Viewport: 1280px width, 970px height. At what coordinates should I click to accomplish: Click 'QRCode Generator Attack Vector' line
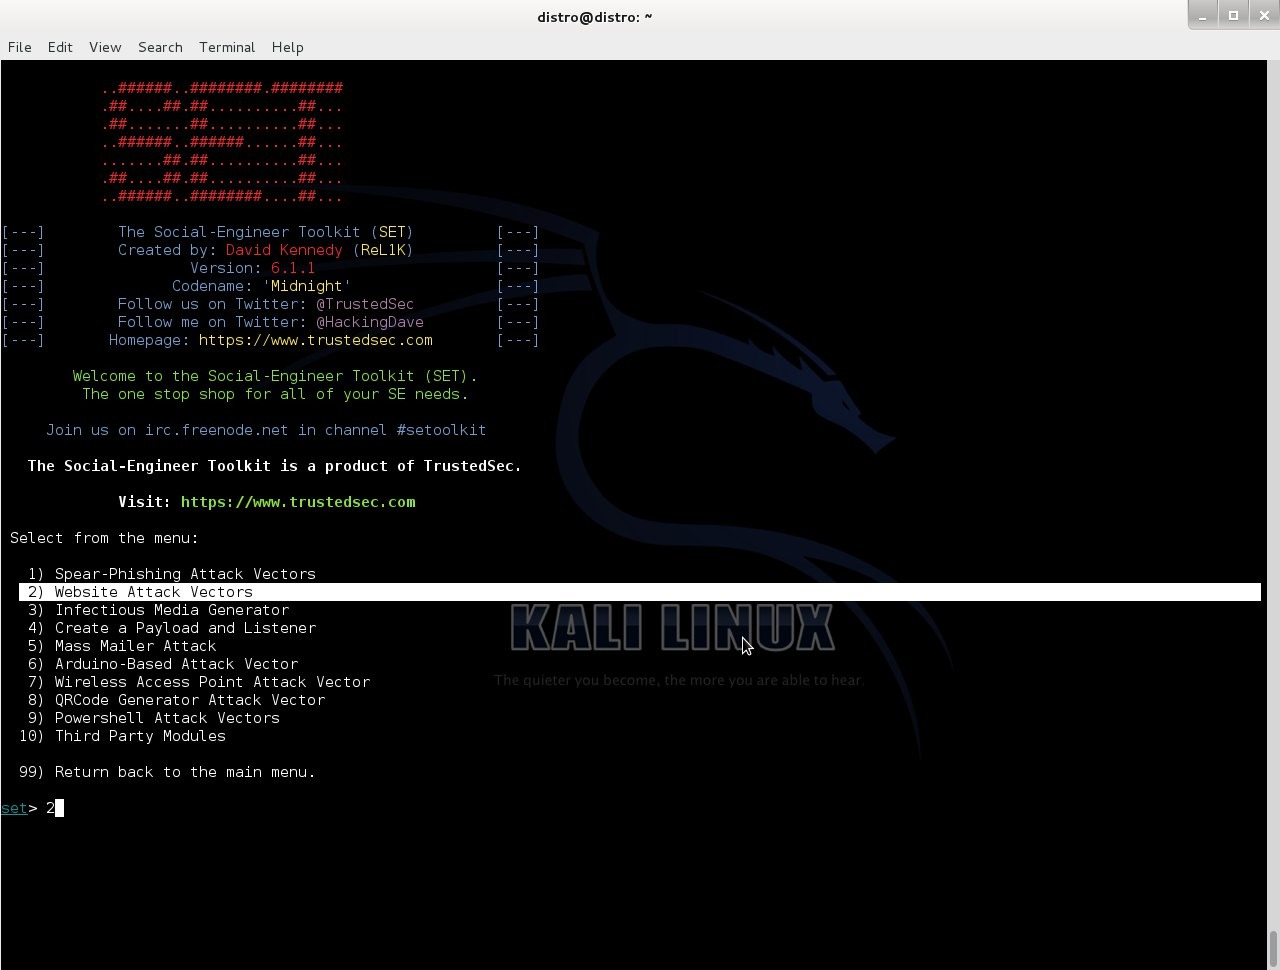click(177, 700)
